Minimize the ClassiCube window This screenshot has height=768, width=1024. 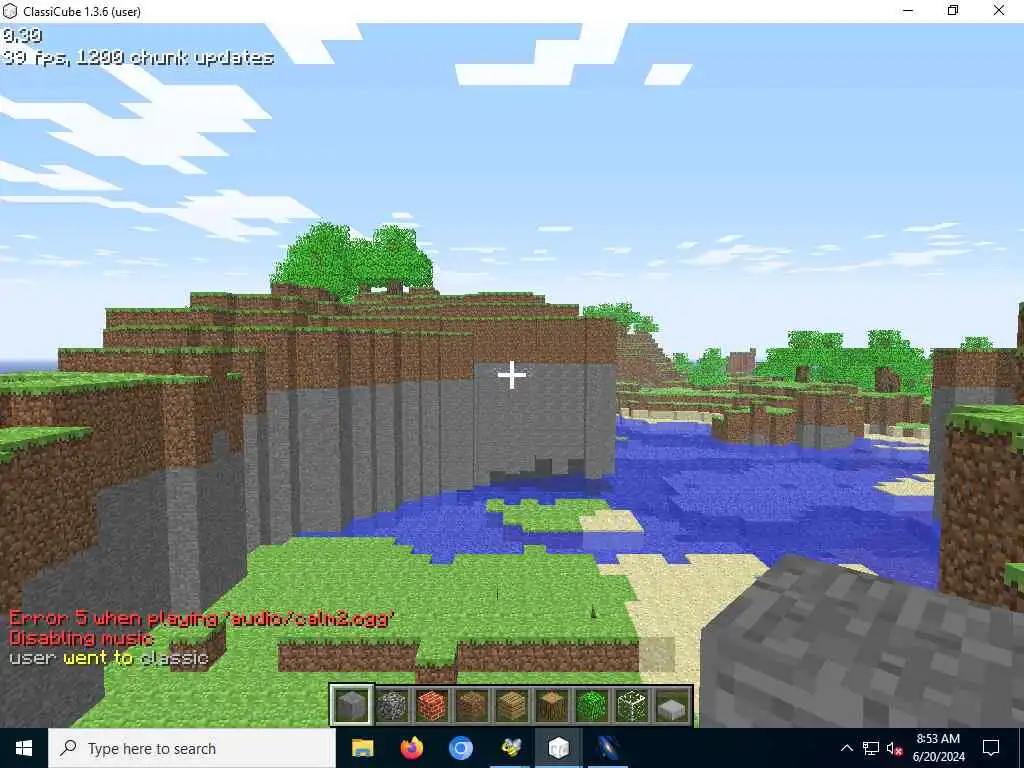coord(908,10)
